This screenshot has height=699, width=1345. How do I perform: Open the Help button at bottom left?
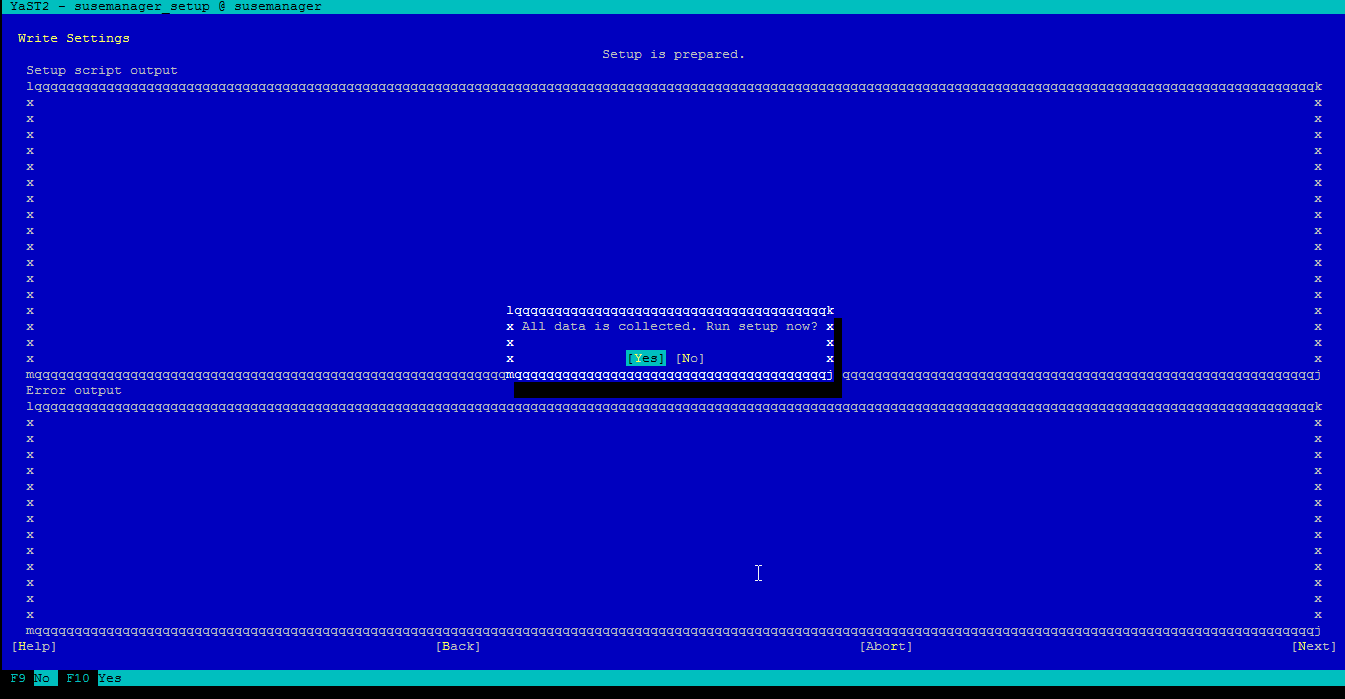[x=34, y=646]
